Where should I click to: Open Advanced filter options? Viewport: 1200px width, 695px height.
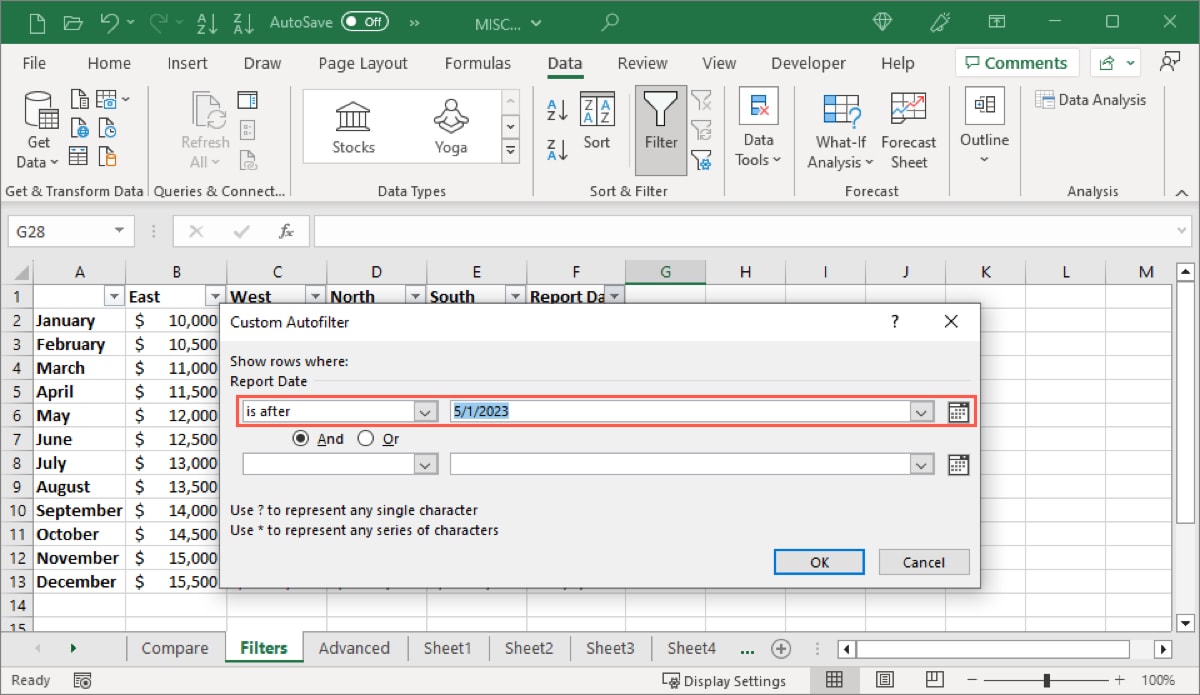(x=703, y=161)
